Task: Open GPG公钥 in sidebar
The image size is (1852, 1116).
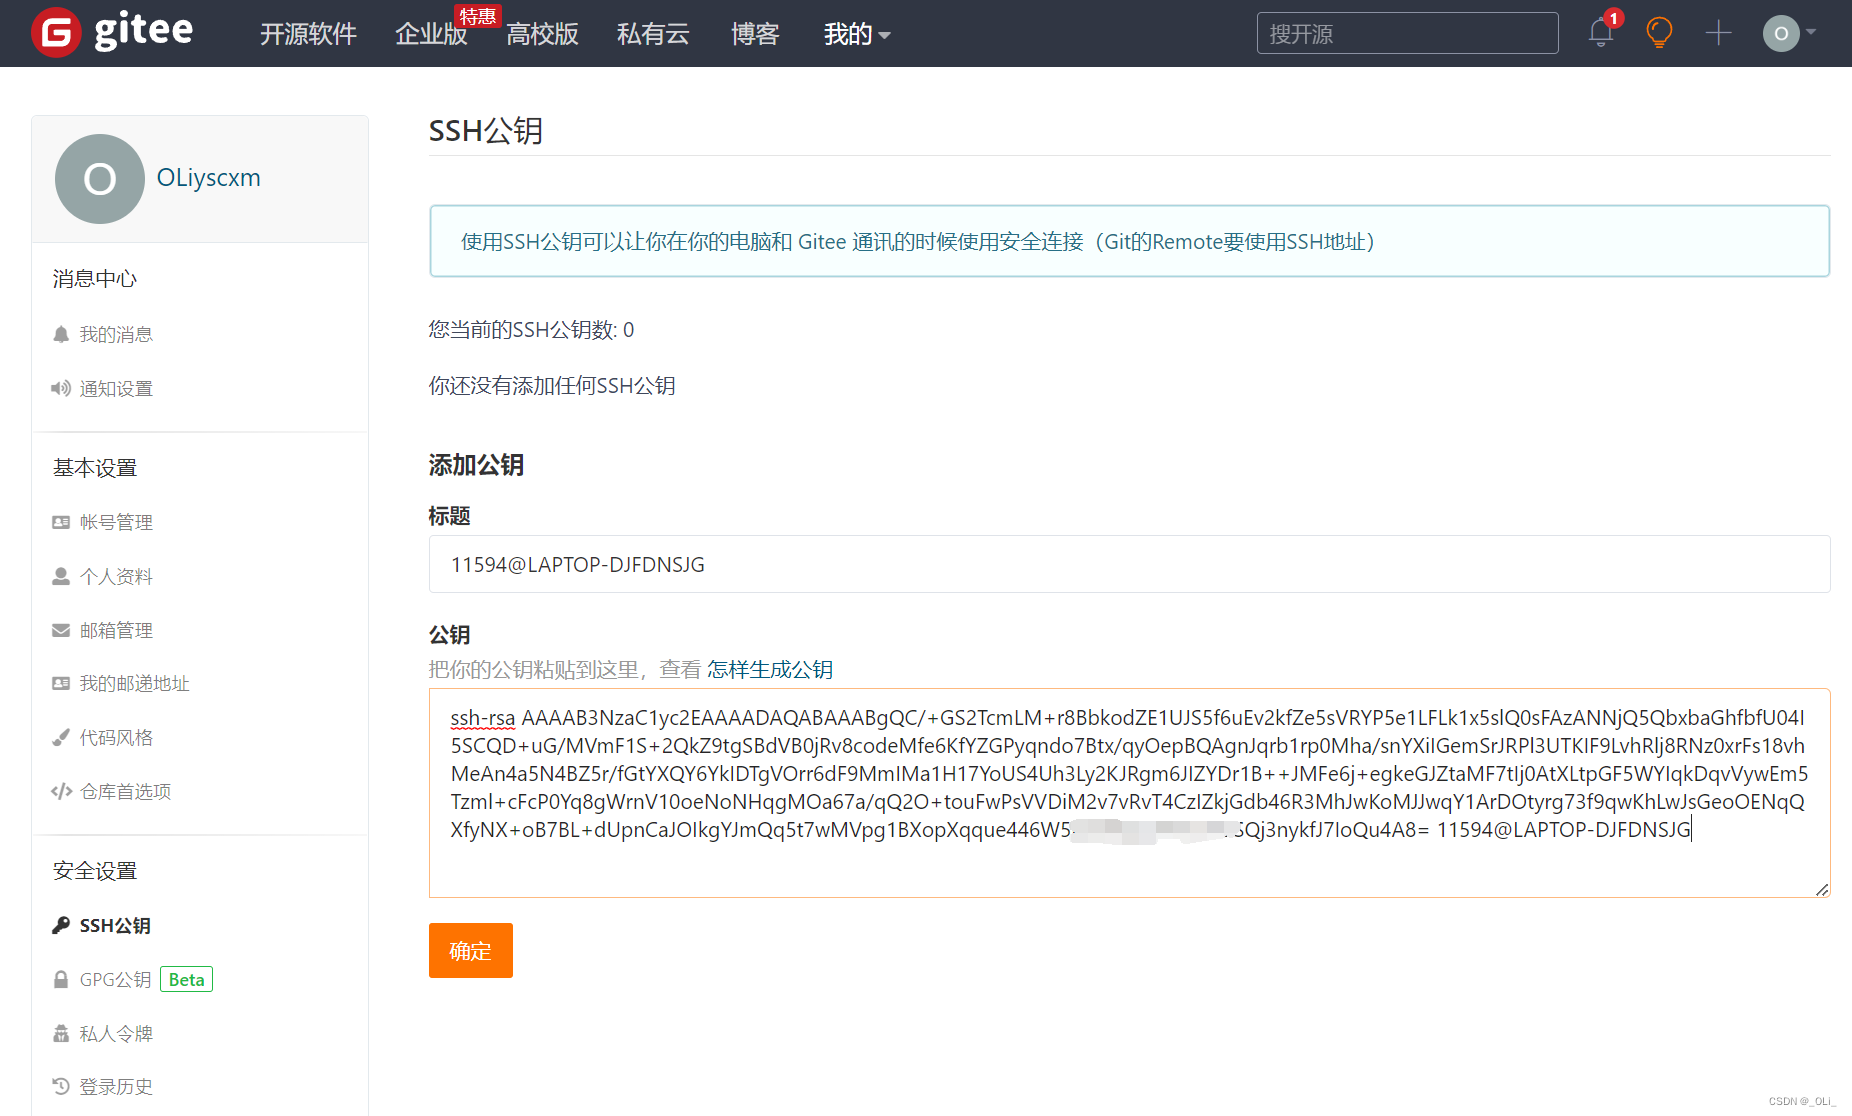Action: tap(115, 979)
